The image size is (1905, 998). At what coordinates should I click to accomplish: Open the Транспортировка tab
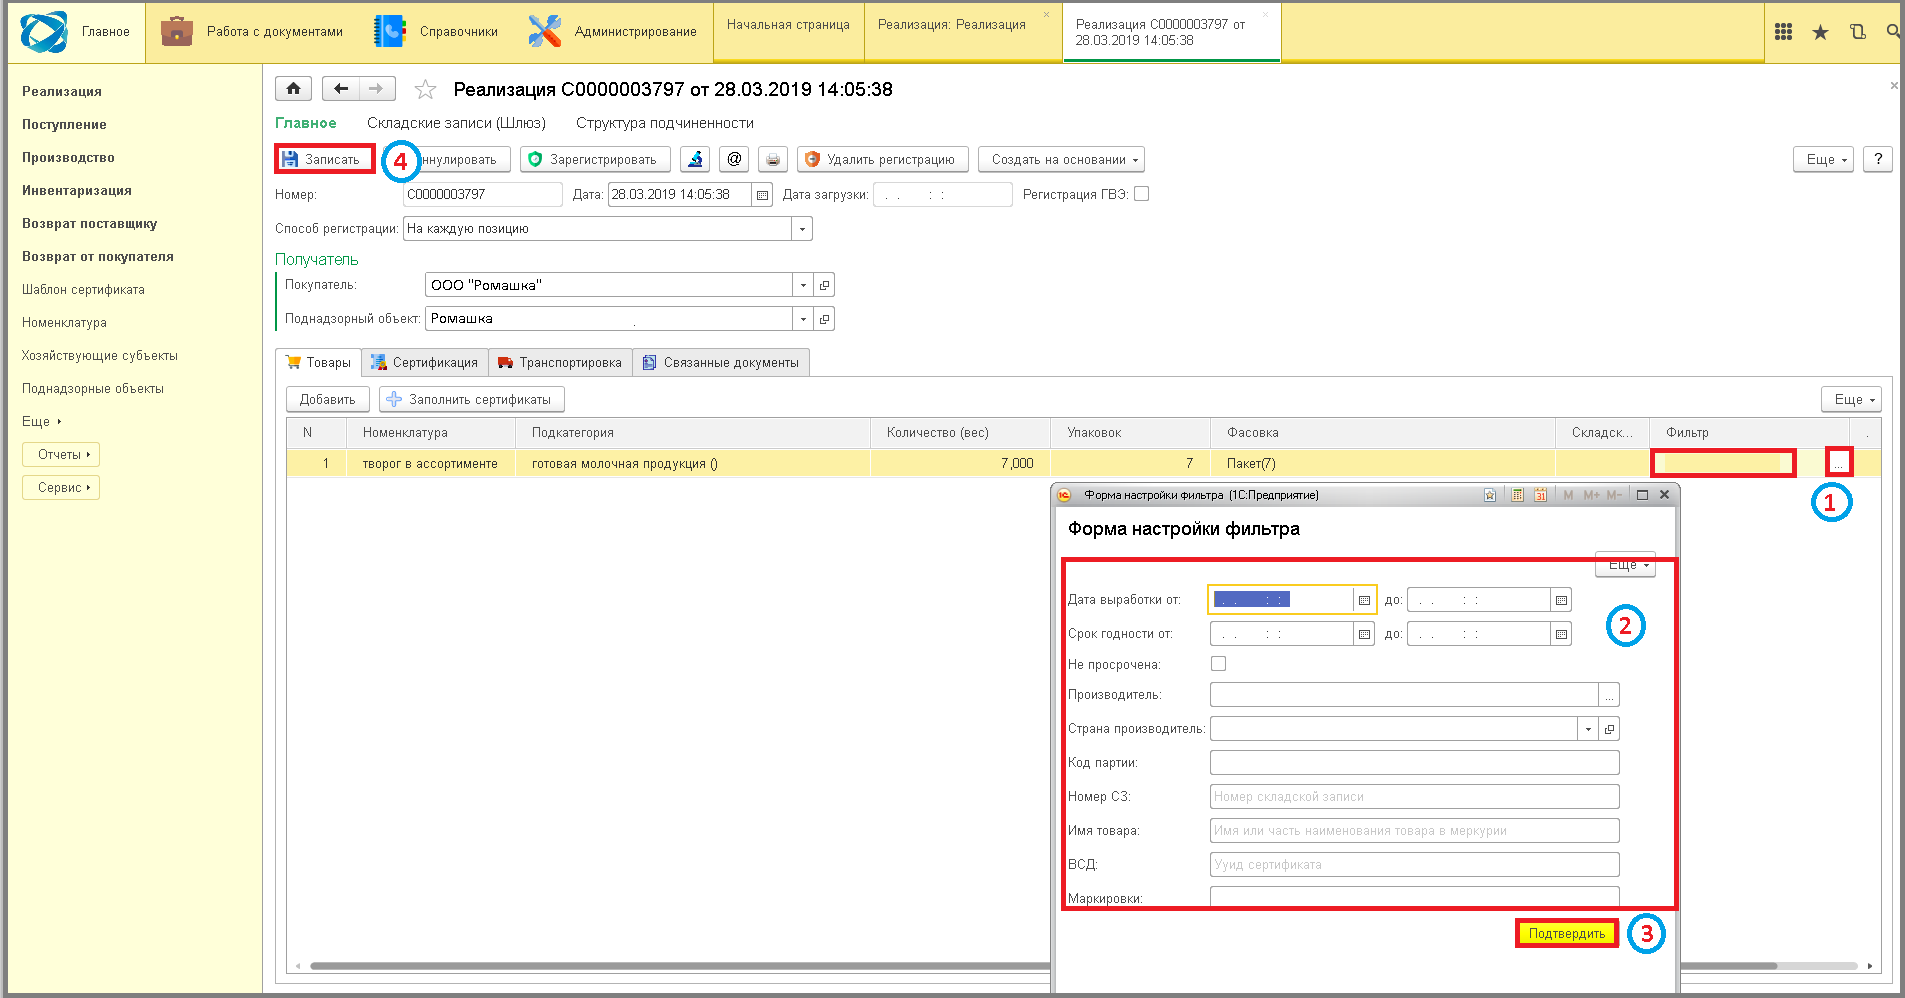click(x=560, y=362)
